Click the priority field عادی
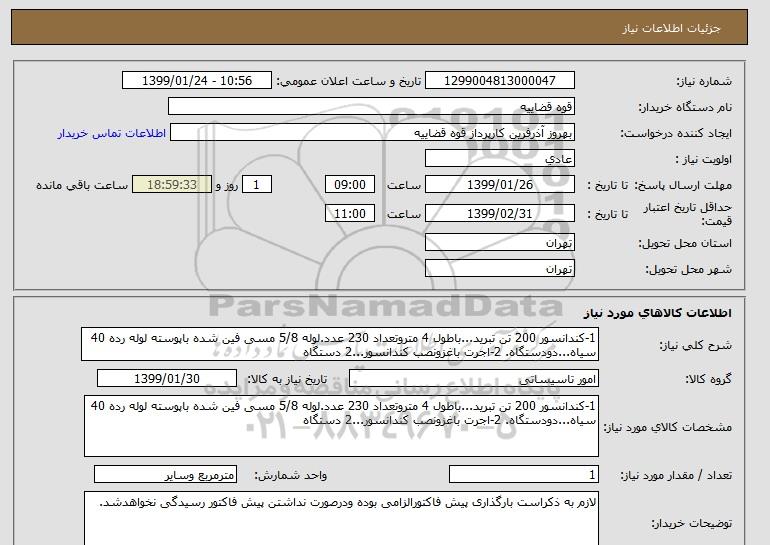Viewport: 770px width, 545px height. click(x=499, y=159)
